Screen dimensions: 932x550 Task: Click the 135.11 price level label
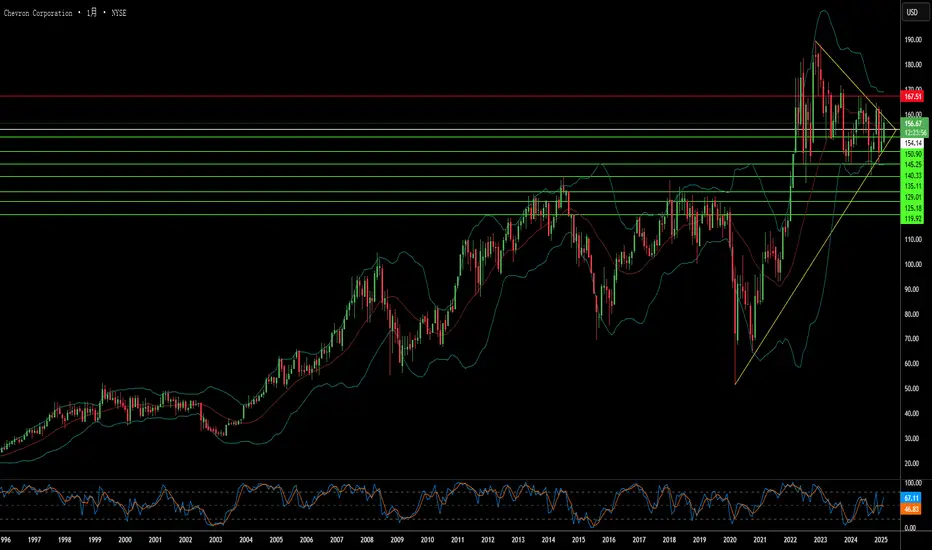coord(912,186)
